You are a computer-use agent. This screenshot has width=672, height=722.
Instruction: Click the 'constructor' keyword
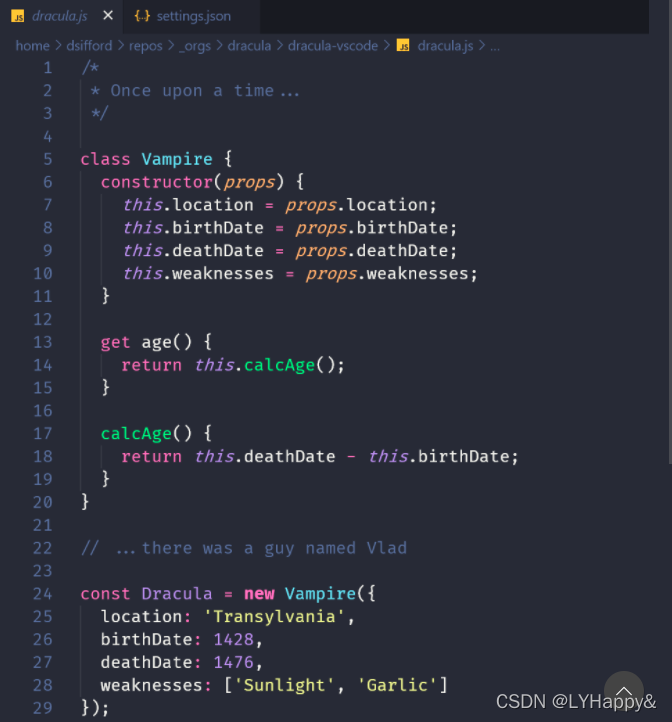coord(157,182)
